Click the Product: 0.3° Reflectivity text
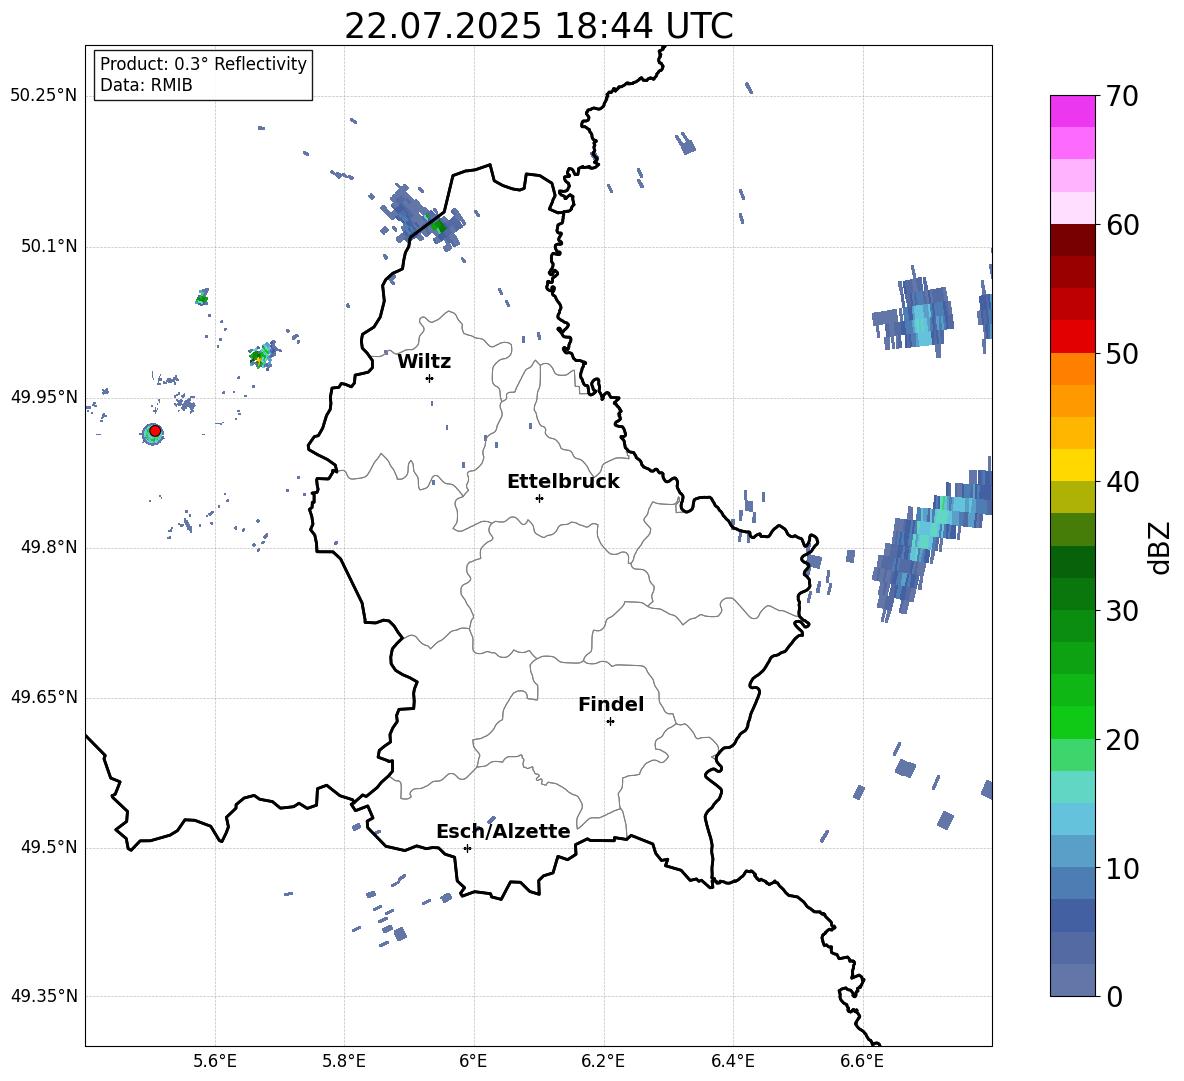The height and width of the screenshot is (1081, 1184). pyautogui.click(x=203, y=63)
